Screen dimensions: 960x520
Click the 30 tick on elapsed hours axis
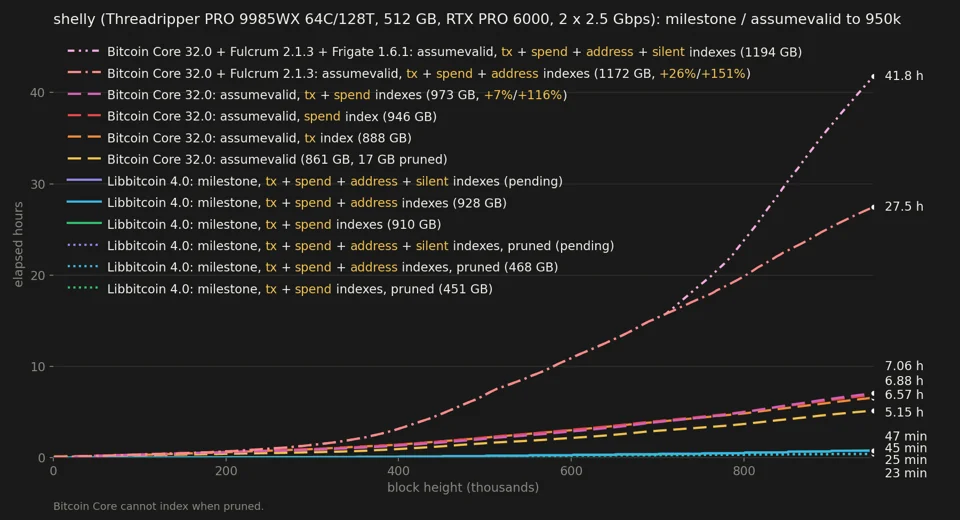(x=37, y=184)
